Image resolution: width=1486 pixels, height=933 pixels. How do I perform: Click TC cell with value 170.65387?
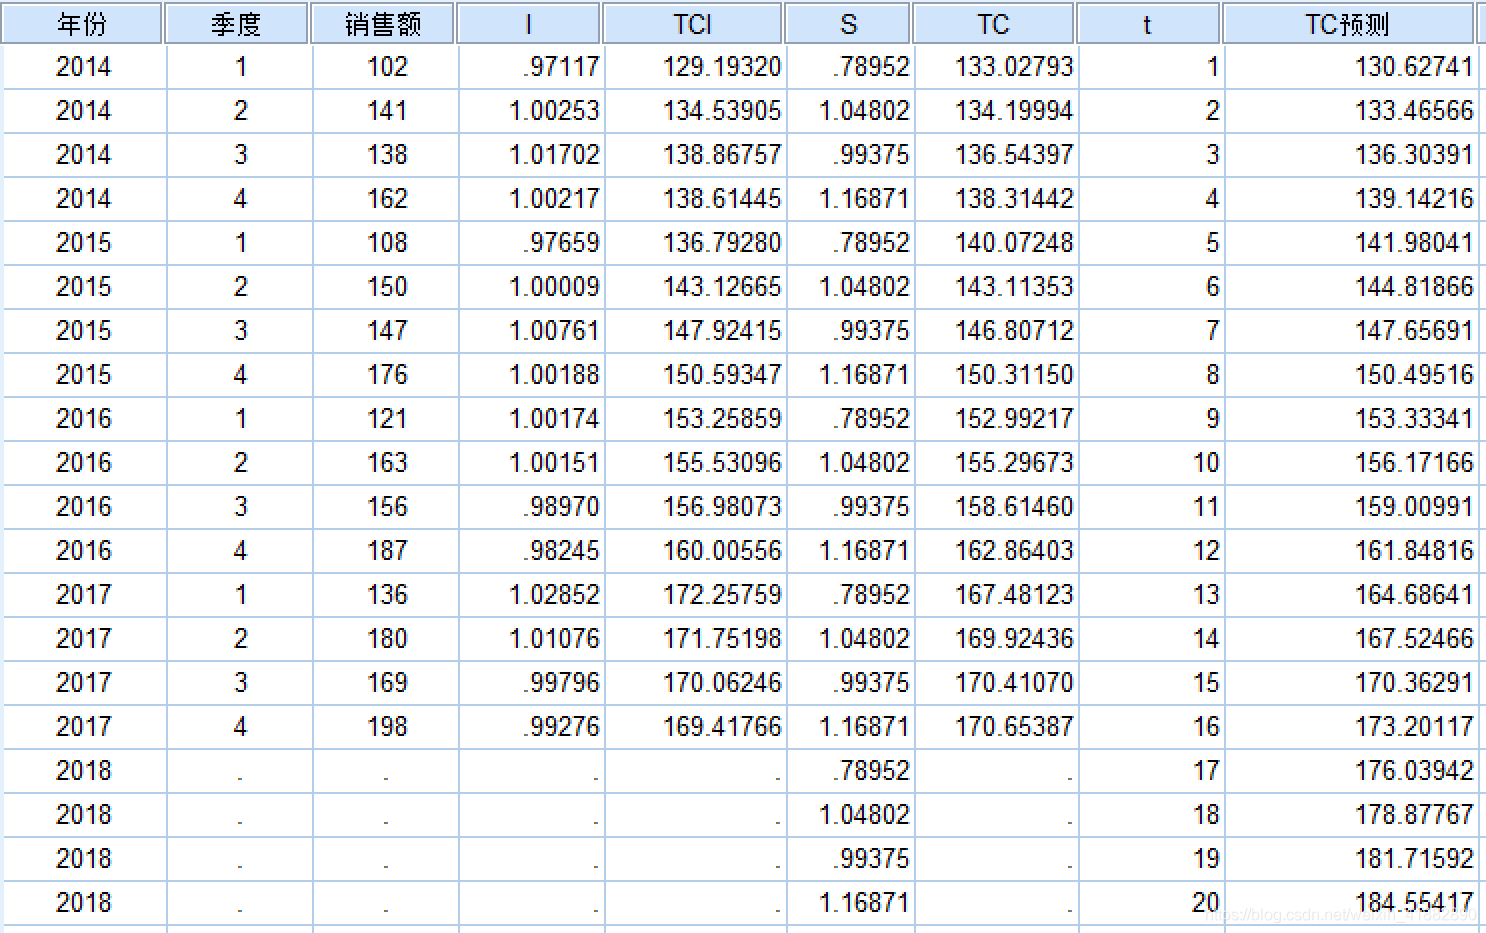996,727
